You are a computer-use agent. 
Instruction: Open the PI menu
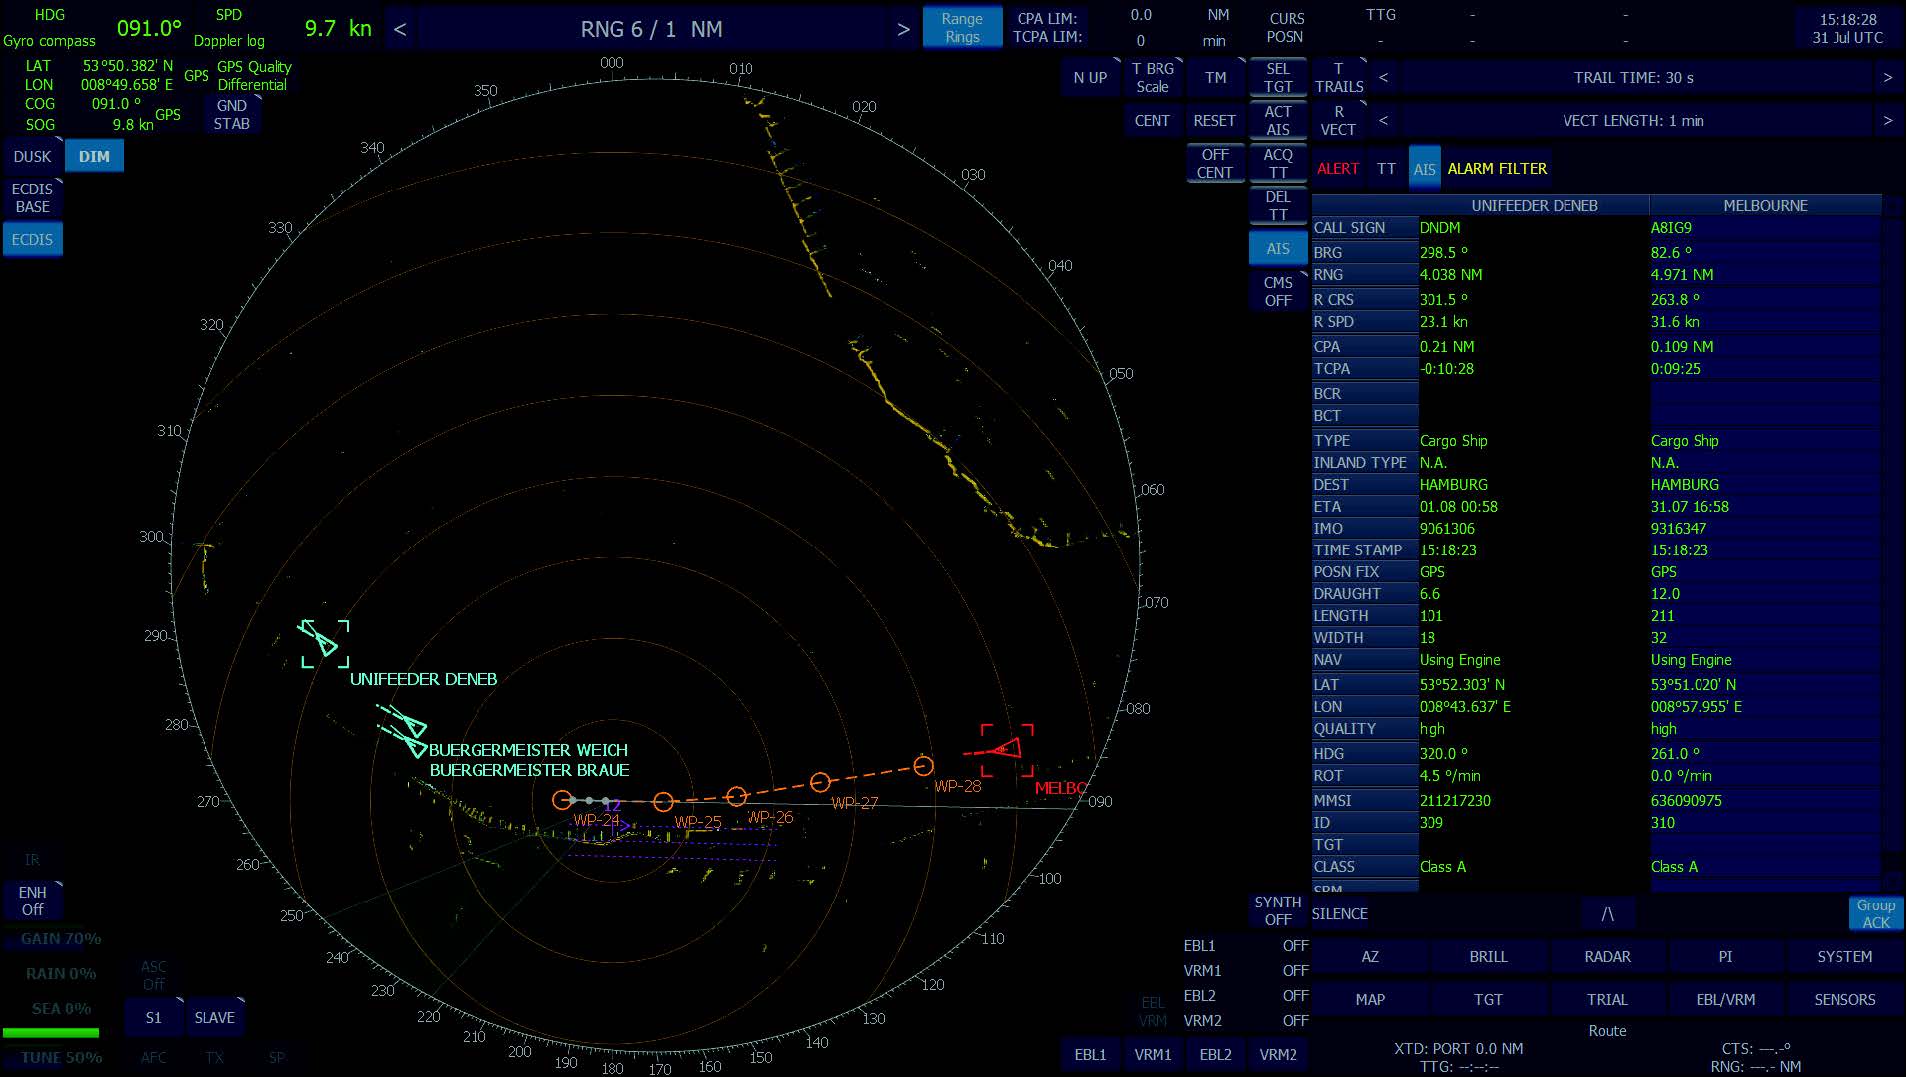pyautogui.click(x=1725, y=956)
